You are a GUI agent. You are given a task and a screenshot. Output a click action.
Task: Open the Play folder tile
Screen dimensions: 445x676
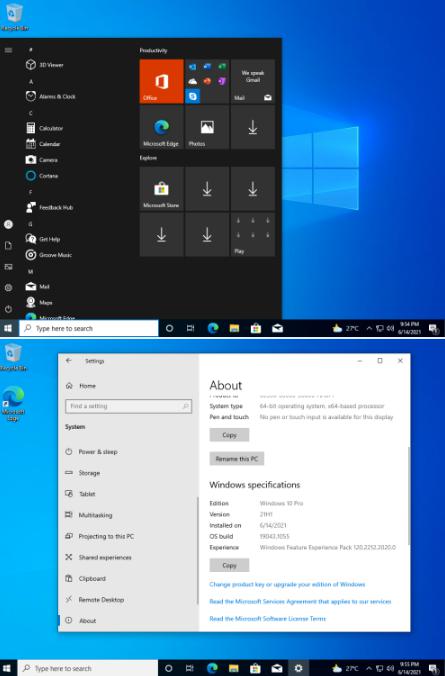pyautogui.click(x=253, y=235)
